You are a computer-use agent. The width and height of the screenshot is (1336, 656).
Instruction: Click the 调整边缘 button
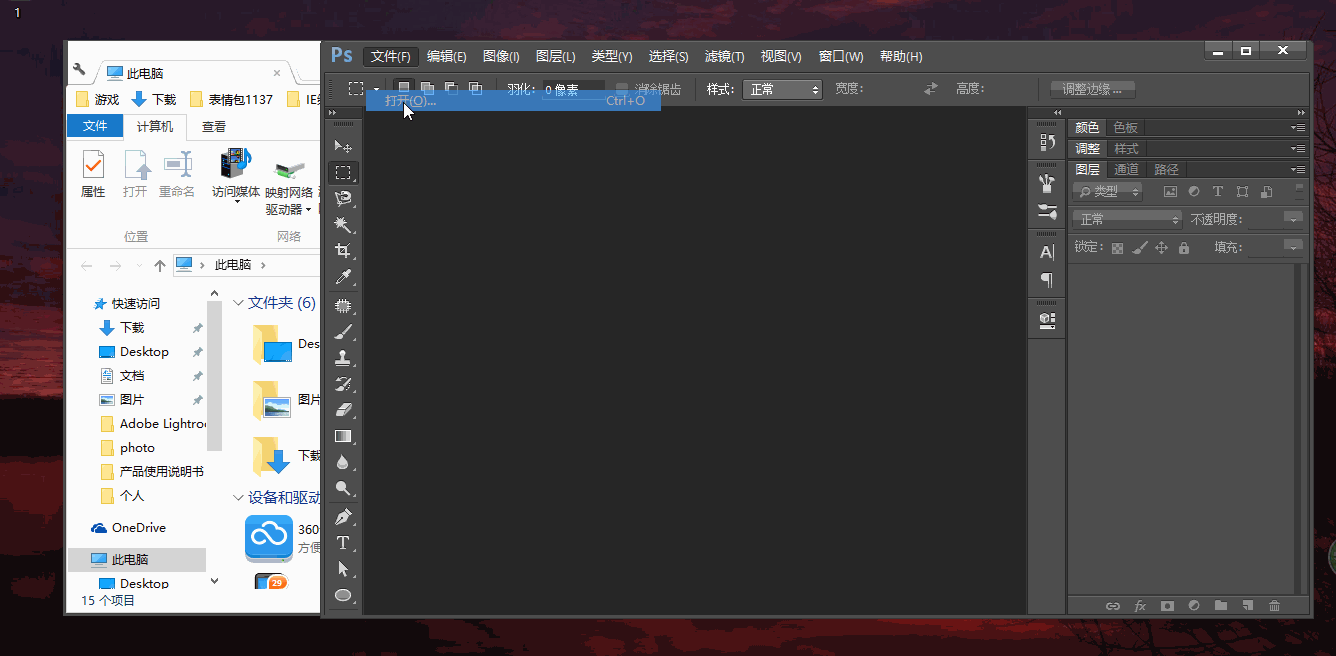click(x=1092, y=89)
